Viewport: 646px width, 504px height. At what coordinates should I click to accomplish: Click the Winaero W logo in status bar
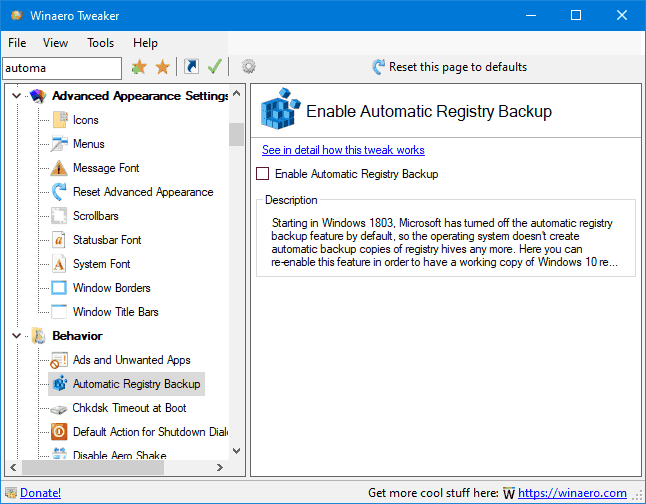509,493
